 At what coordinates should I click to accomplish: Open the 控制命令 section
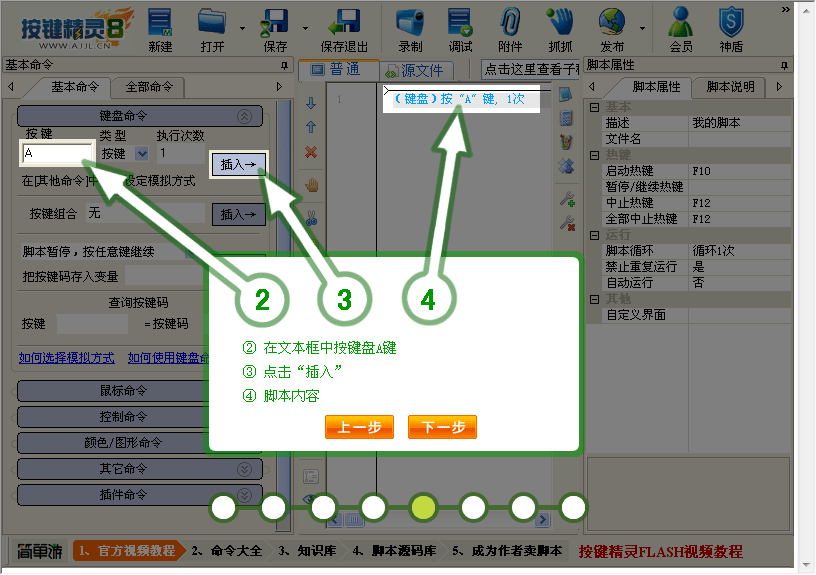(x=123, y=417)
